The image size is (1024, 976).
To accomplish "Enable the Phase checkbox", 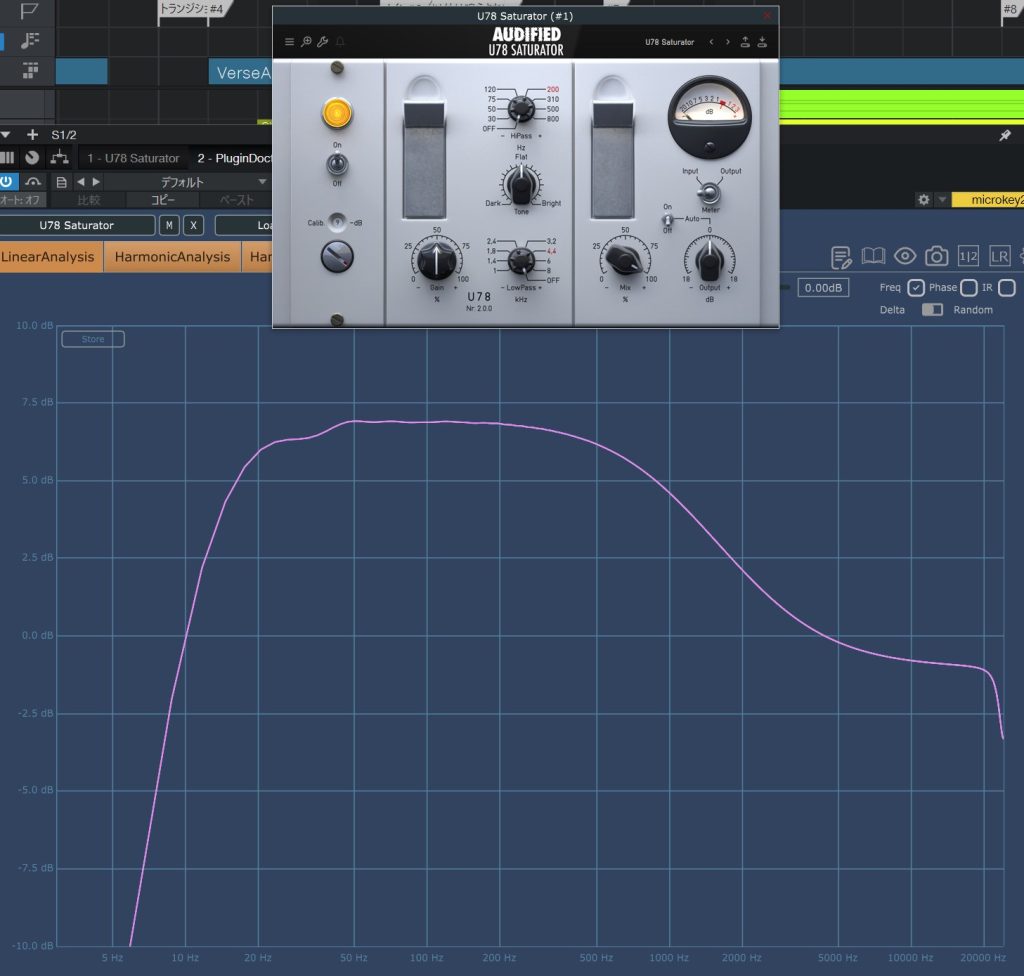I will (x=968, y=288).
